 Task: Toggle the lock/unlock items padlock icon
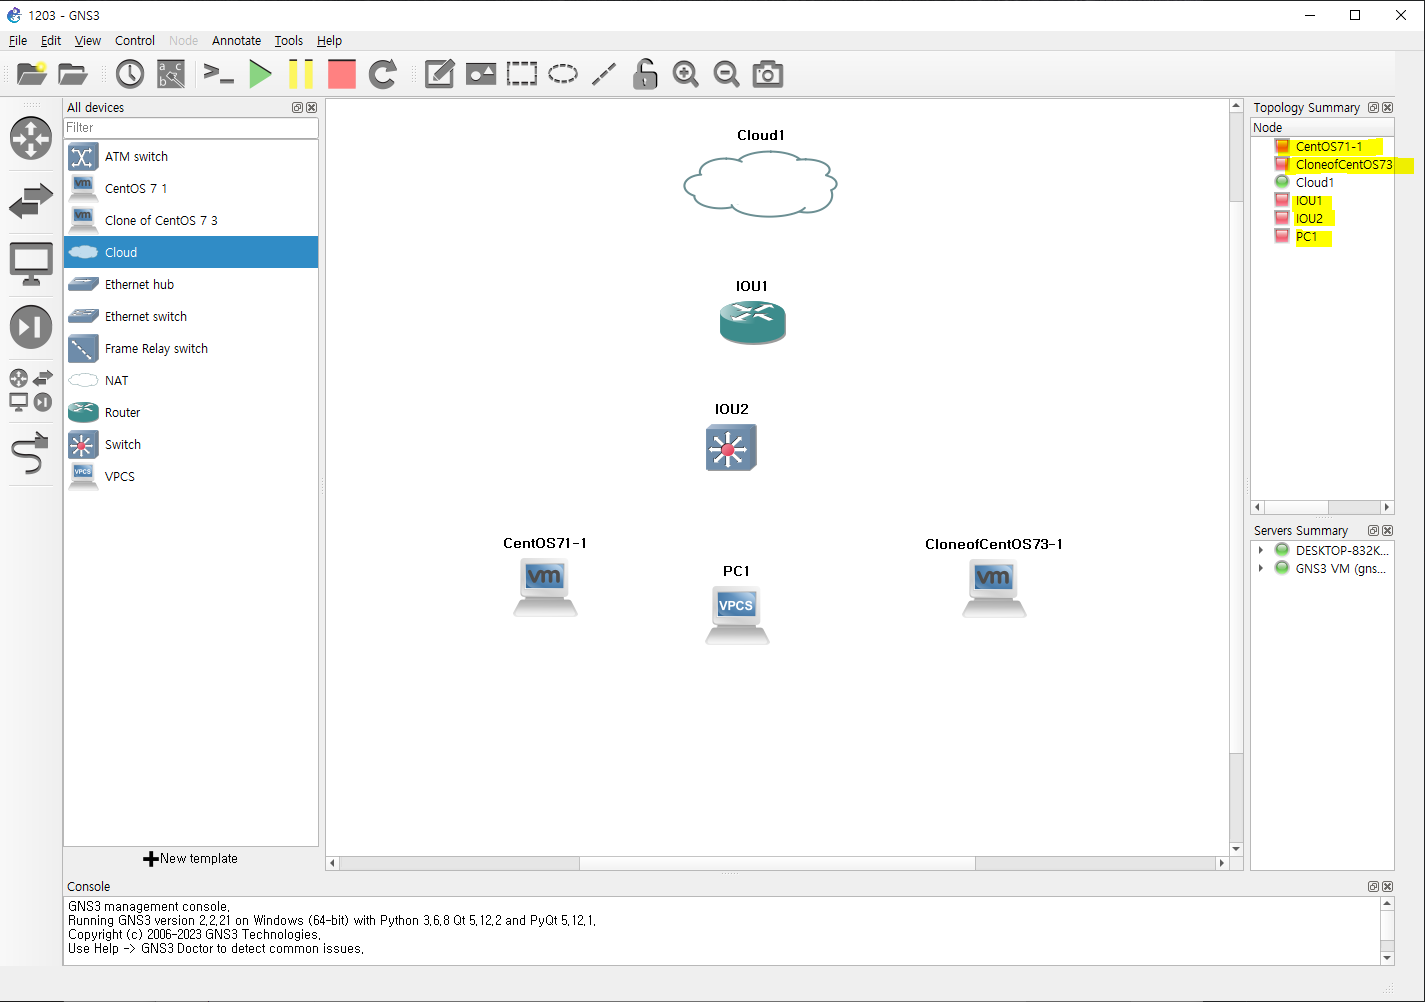tap(645, 74)
